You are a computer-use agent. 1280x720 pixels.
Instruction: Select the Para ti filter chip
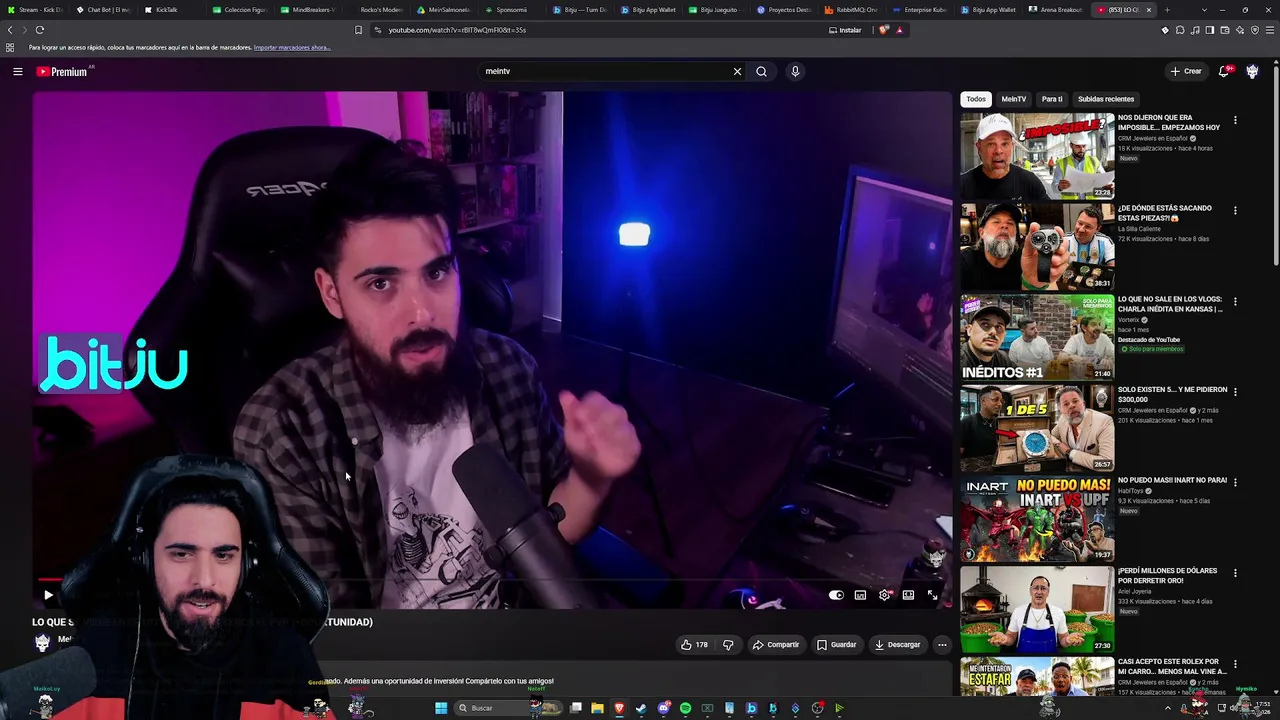click(x=1052, y=99)
